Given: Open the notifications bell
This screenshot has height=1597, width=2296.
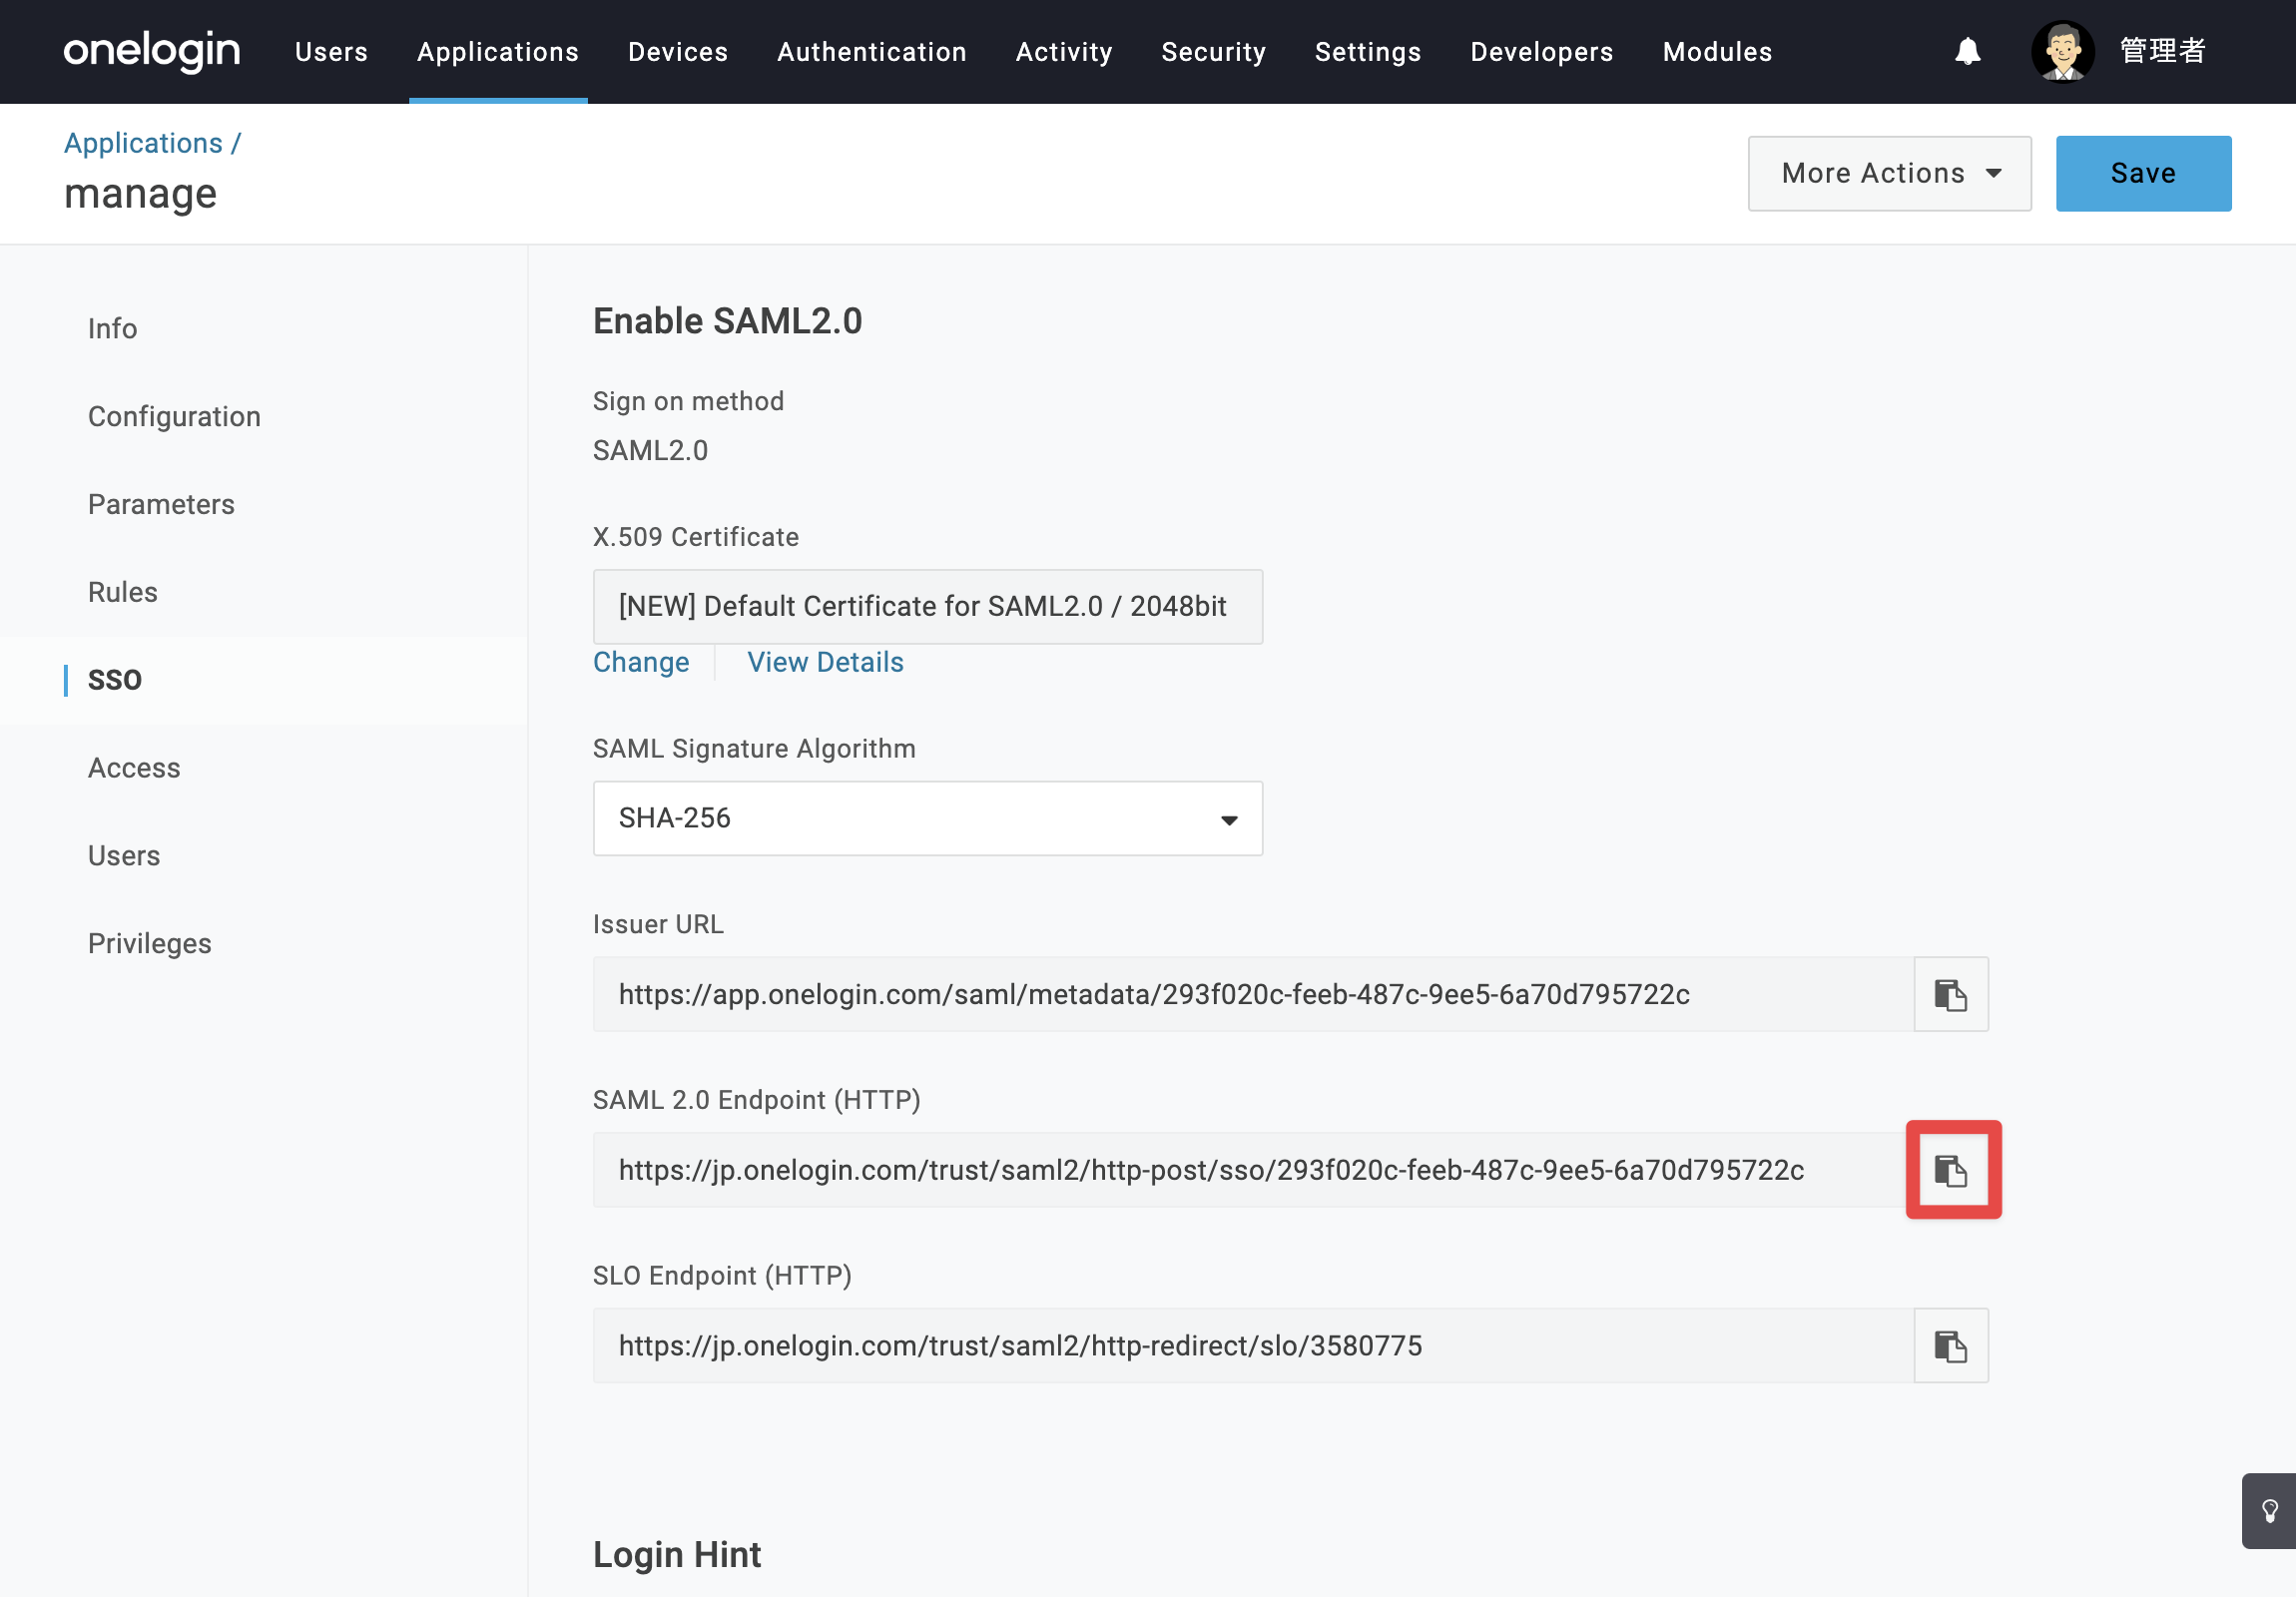Looking at the screenshot, I should point(1967,51).
